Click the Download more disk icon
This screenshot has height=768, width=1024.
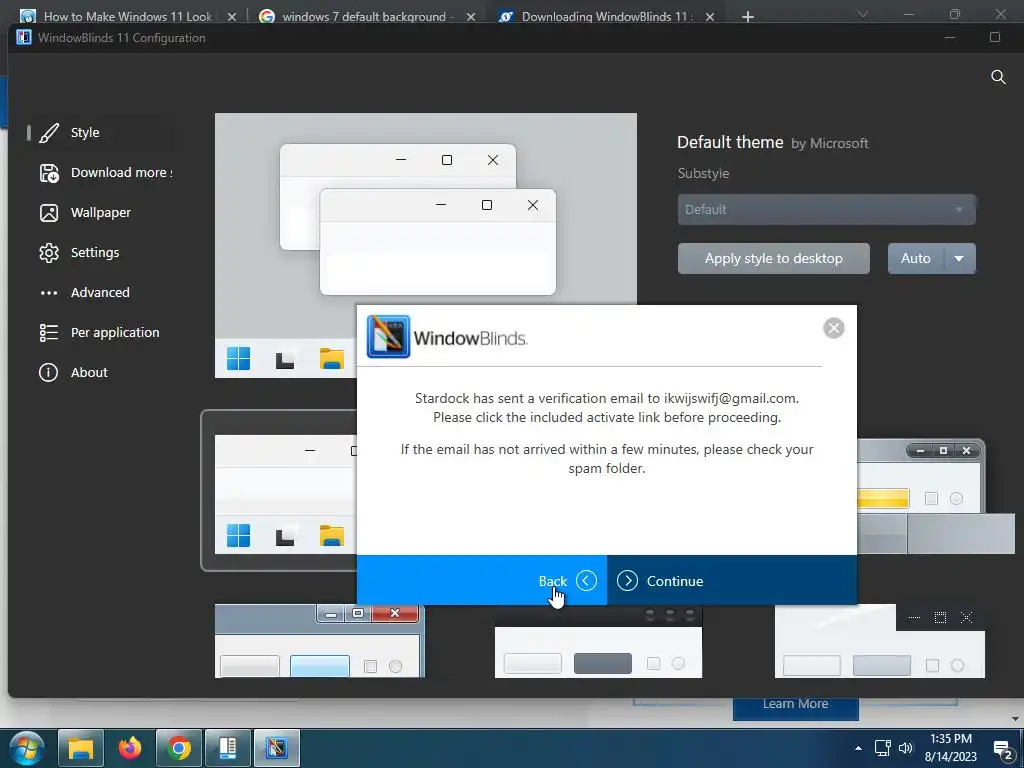tap(49, 173)
